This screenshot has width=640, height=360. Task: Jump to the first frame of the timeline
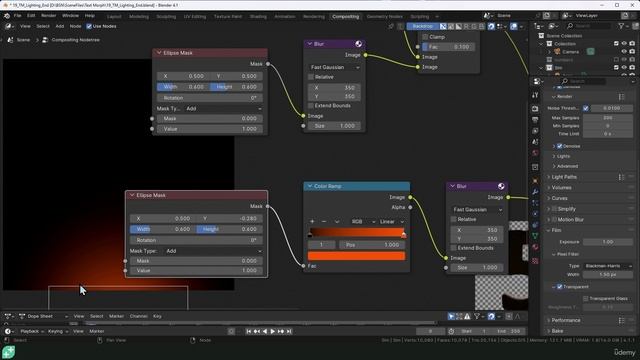(249, 331)
